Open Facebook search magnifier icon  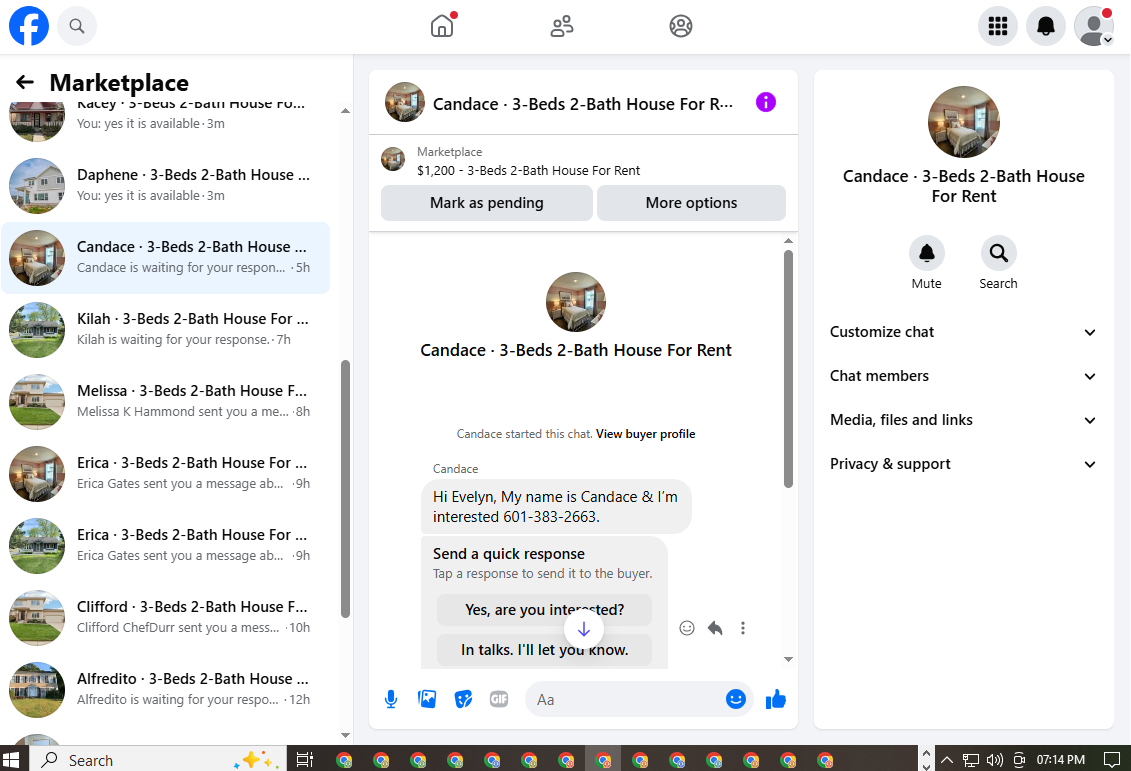(76, 26)
